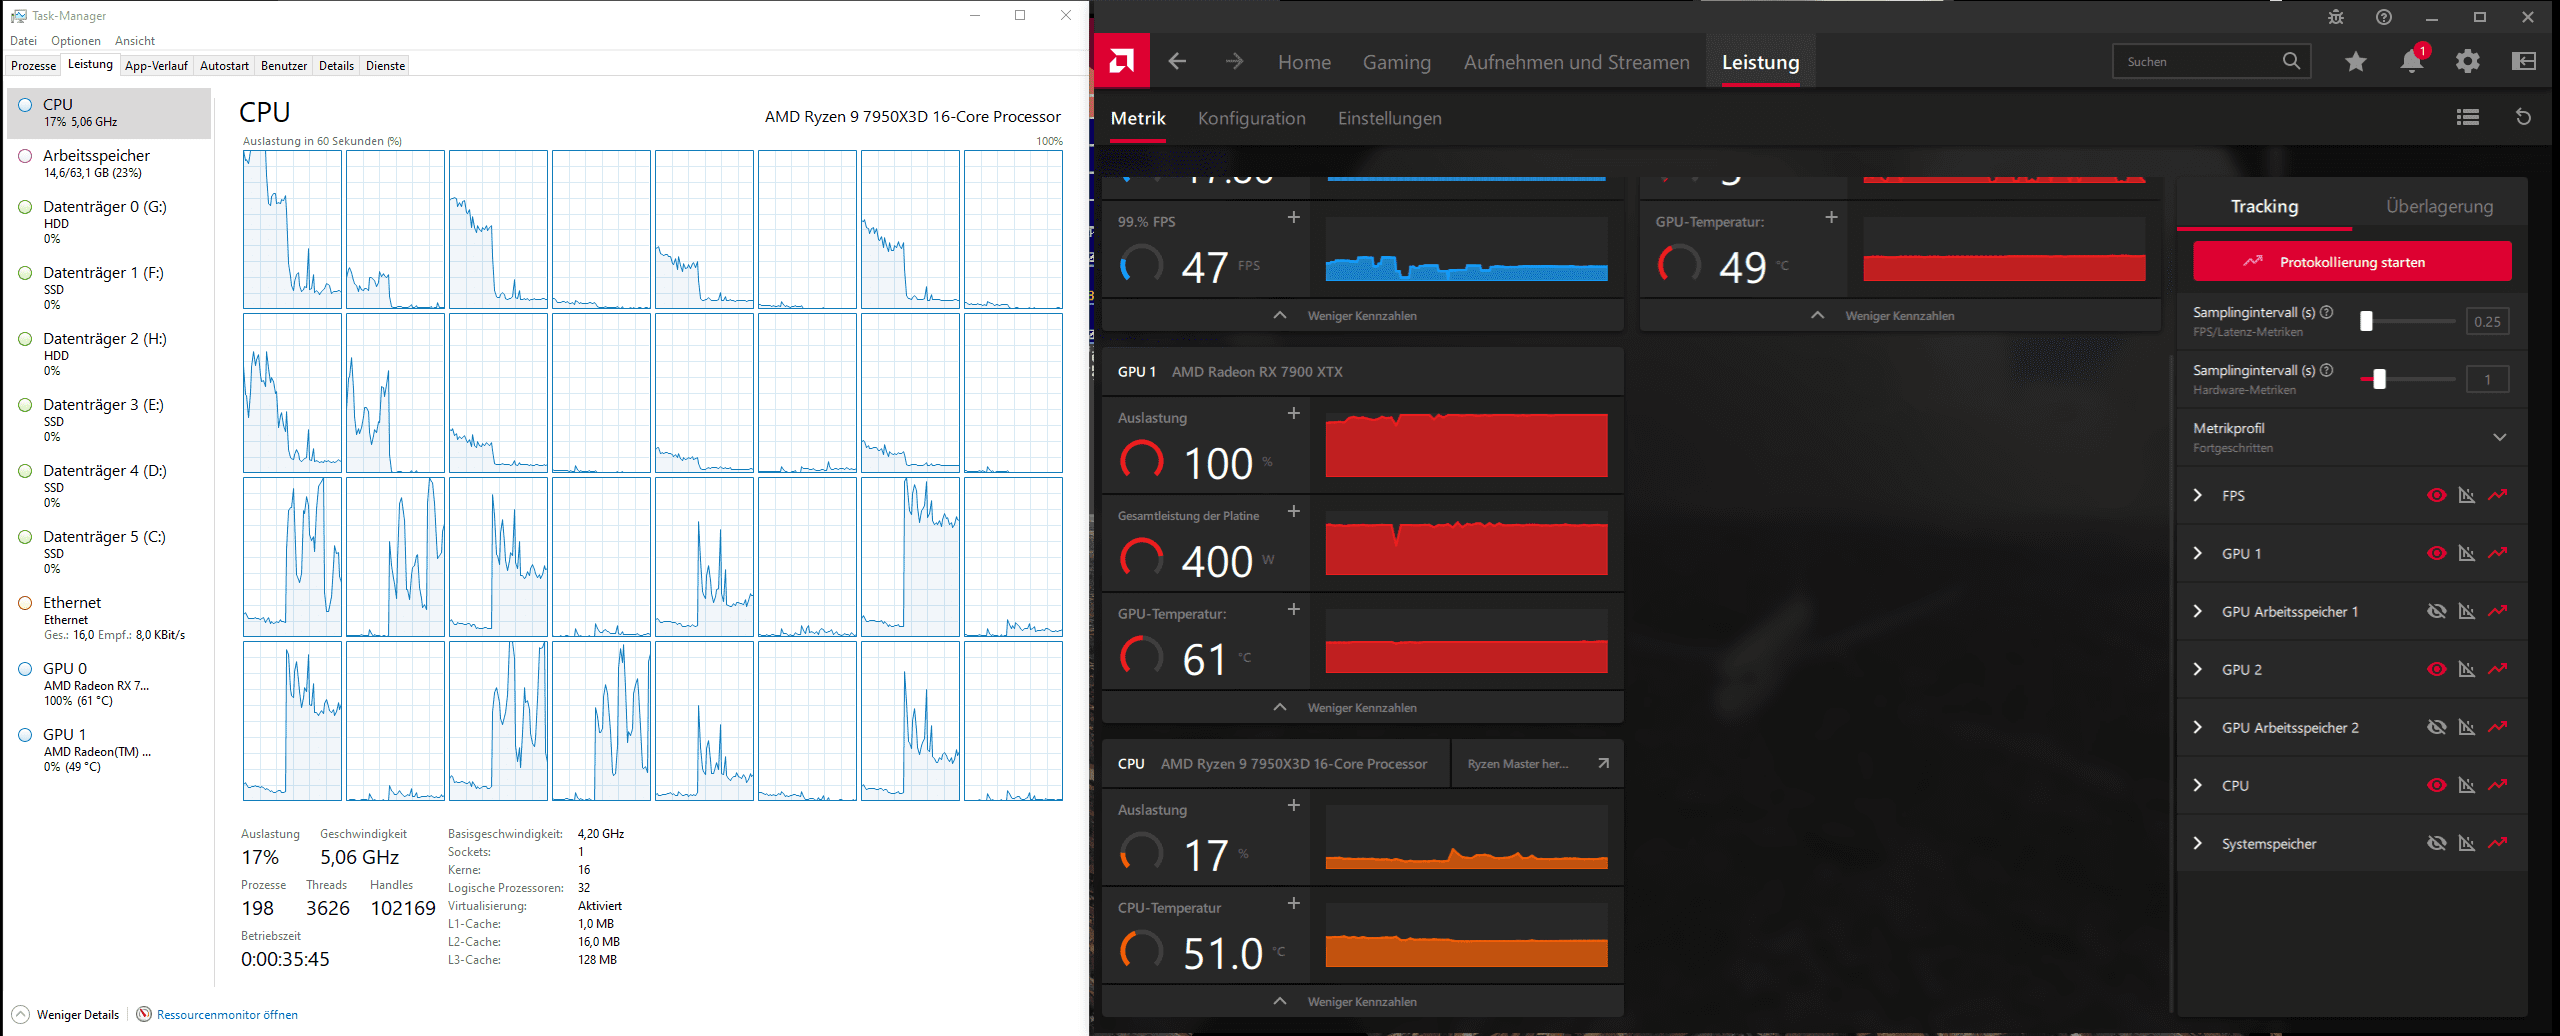Expand the Systemspeicher tracking row
Viewport: 2560px width, 1036px height.
click(x=2198, y=843)
